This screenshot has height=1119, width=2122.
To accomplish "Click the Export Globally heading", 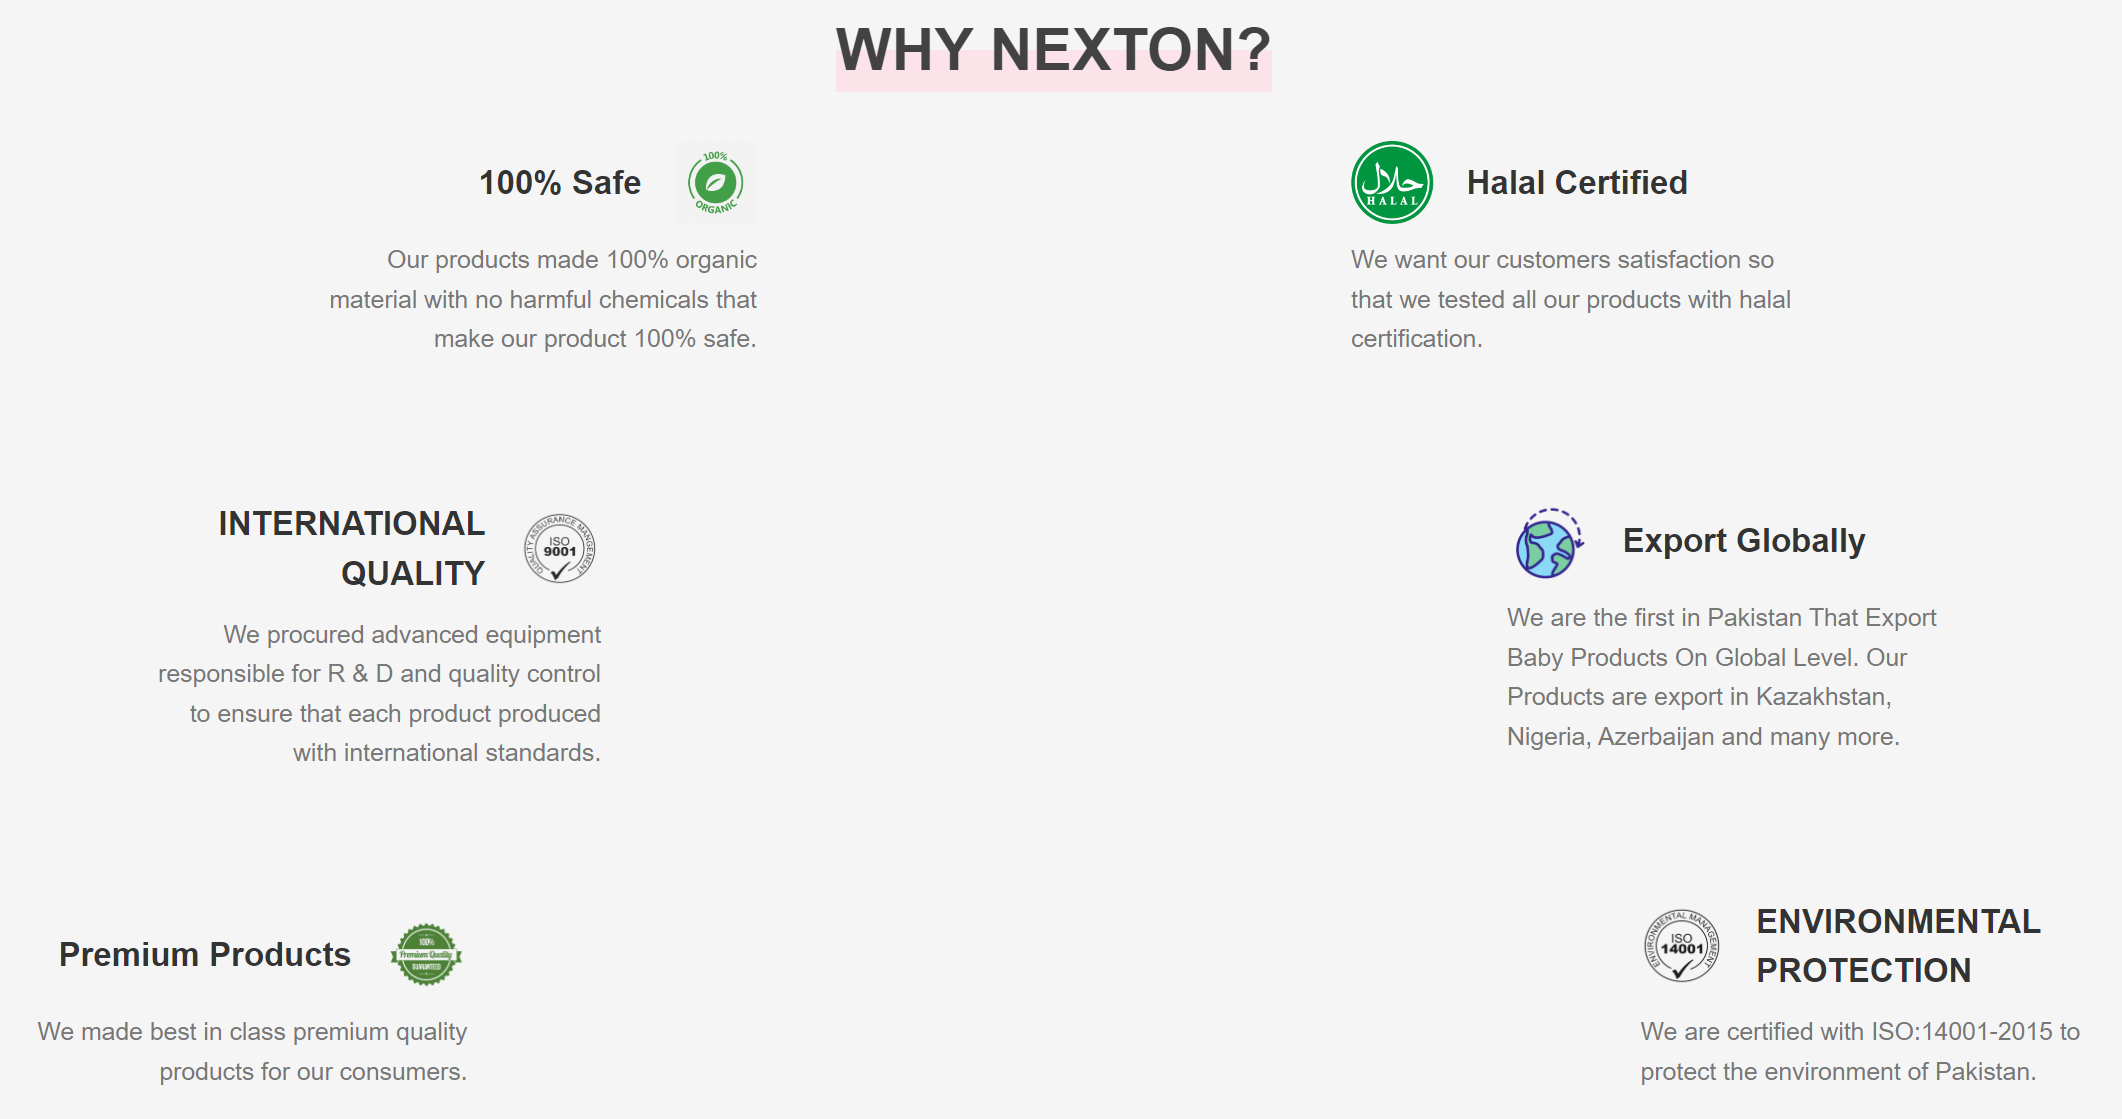I will click(1744, 541).
